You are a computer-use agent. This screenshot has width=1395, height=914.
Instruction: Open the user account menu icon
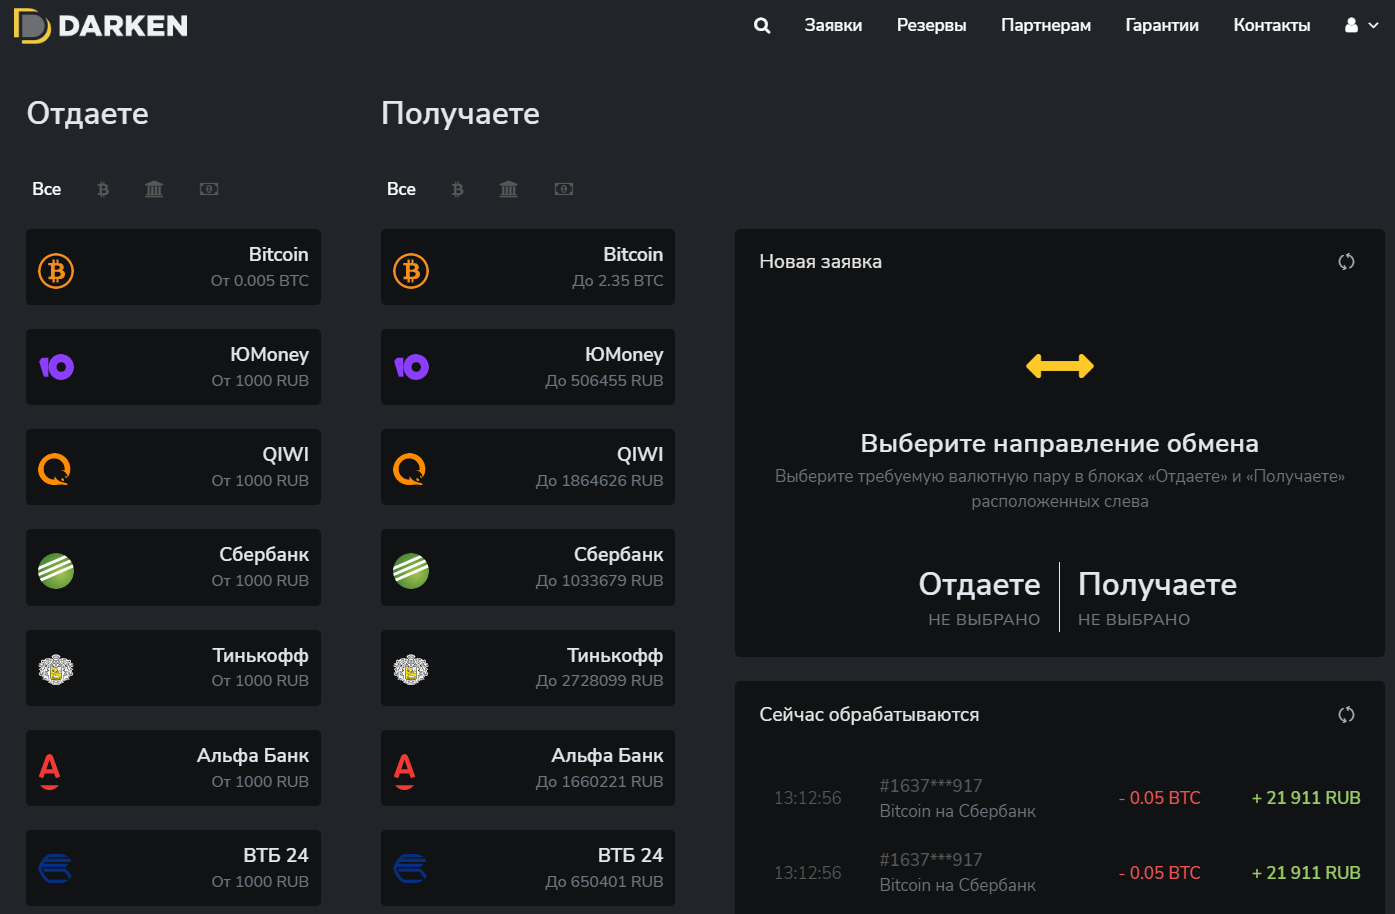[x=1362, y=26]
